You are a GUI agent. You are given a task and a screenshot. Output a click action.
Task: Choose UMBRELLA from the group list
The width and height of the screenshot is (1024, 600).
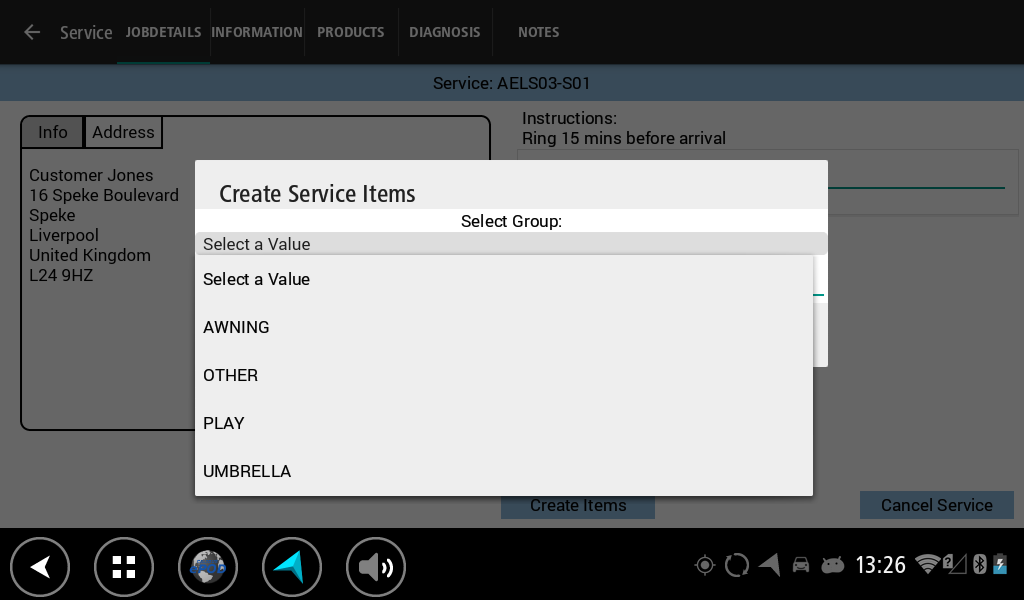504,471
